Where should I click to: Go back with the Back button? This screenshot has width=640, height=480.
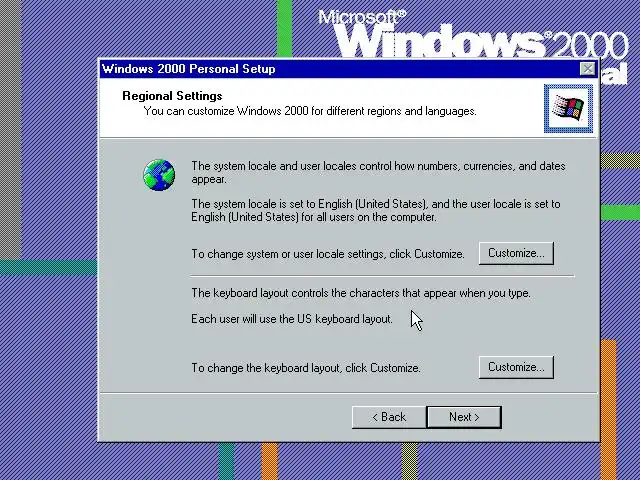(x=389, y=417)
